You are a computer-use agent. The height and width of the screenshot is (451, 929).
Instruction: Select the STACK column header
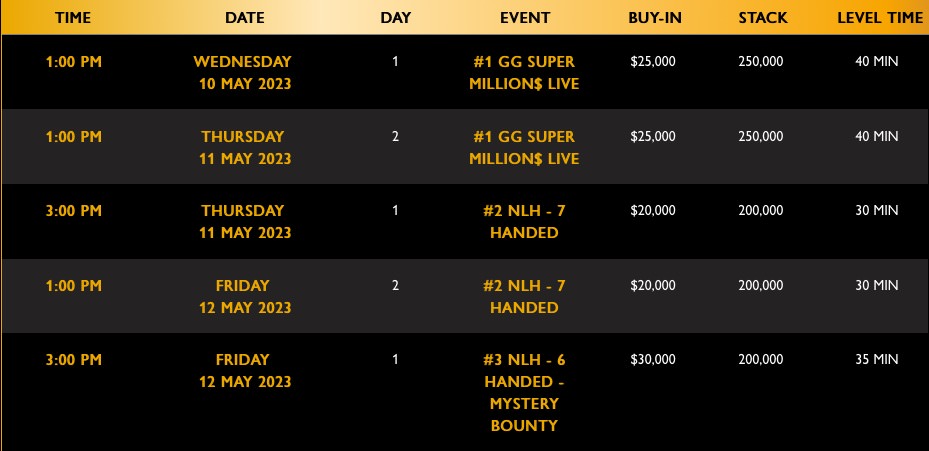[763, 18]
